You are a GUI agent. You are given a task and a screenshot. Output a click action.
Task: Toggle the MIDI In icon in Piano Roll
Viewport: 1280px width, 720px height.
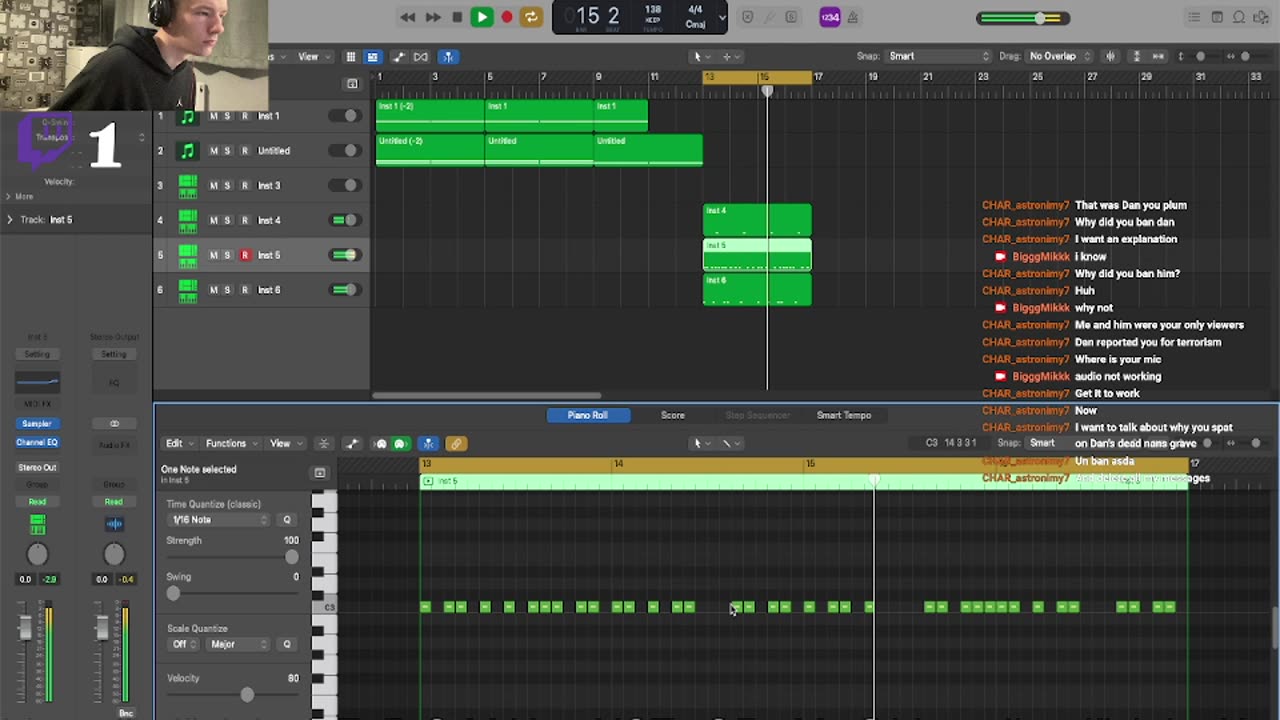[x=381, y=444]
